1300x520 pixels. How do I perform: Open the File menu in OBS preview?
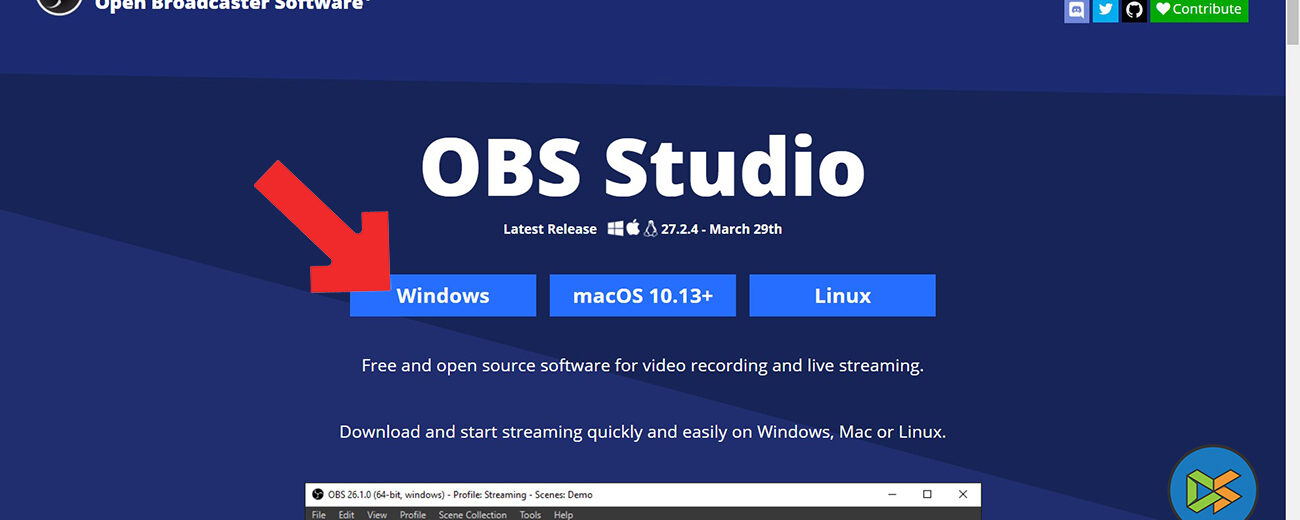[319, 514]
